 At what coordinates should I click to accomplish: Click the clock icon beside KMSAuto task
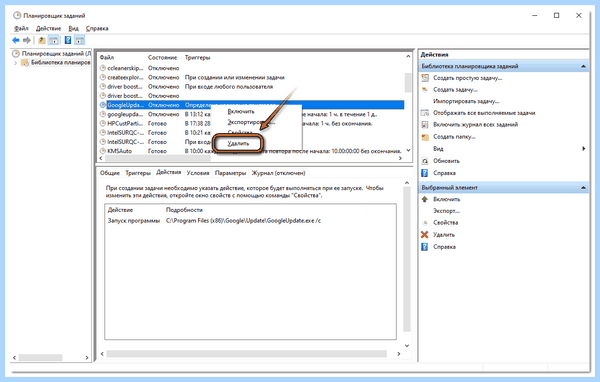coord(103,151)
